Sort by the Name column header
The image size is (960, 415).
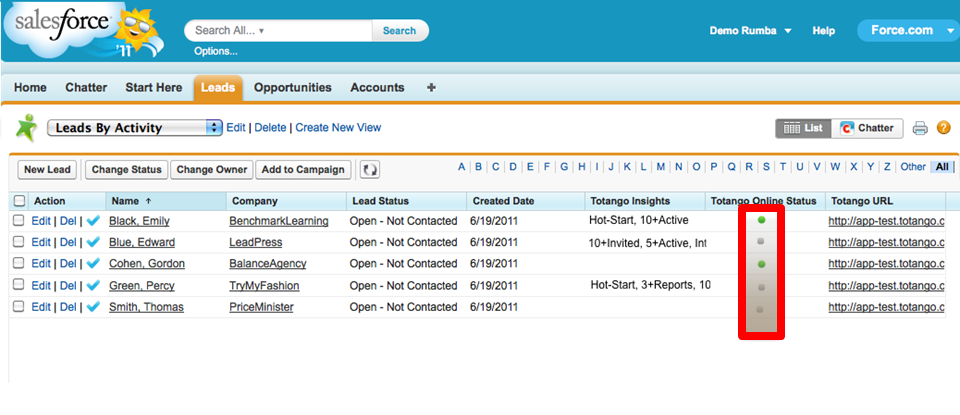(x=166, y=201)
